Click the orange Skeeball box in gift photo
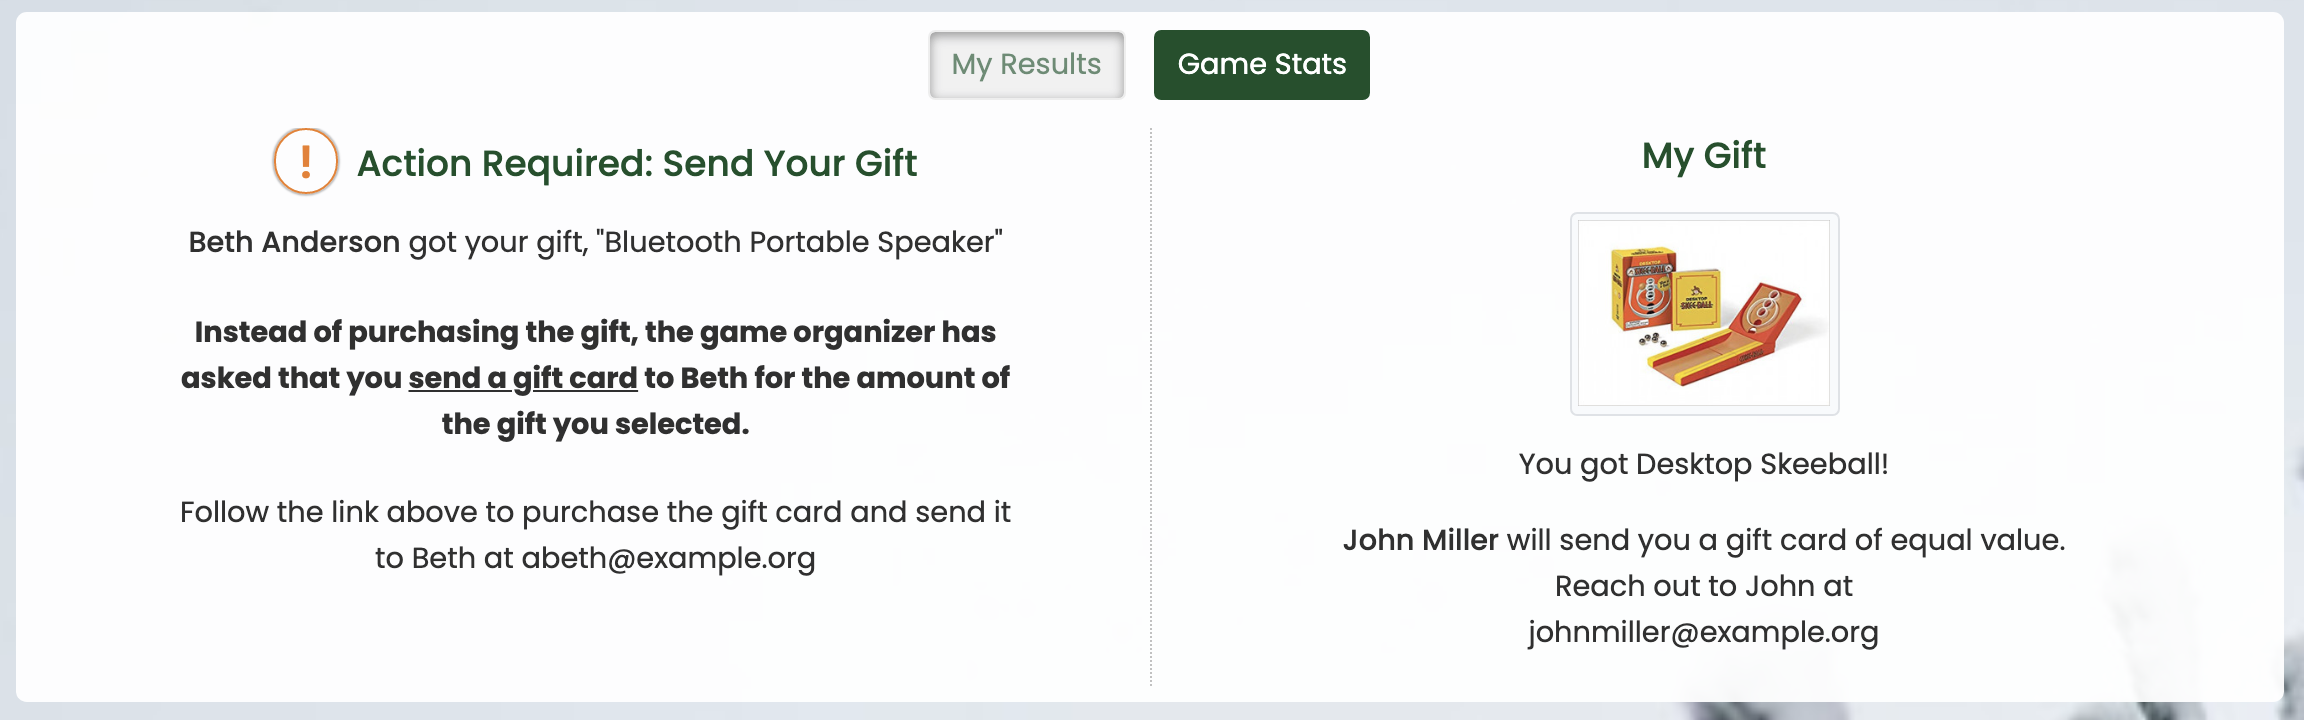Screen dimensions: 2304x720 coord(1642,290)
